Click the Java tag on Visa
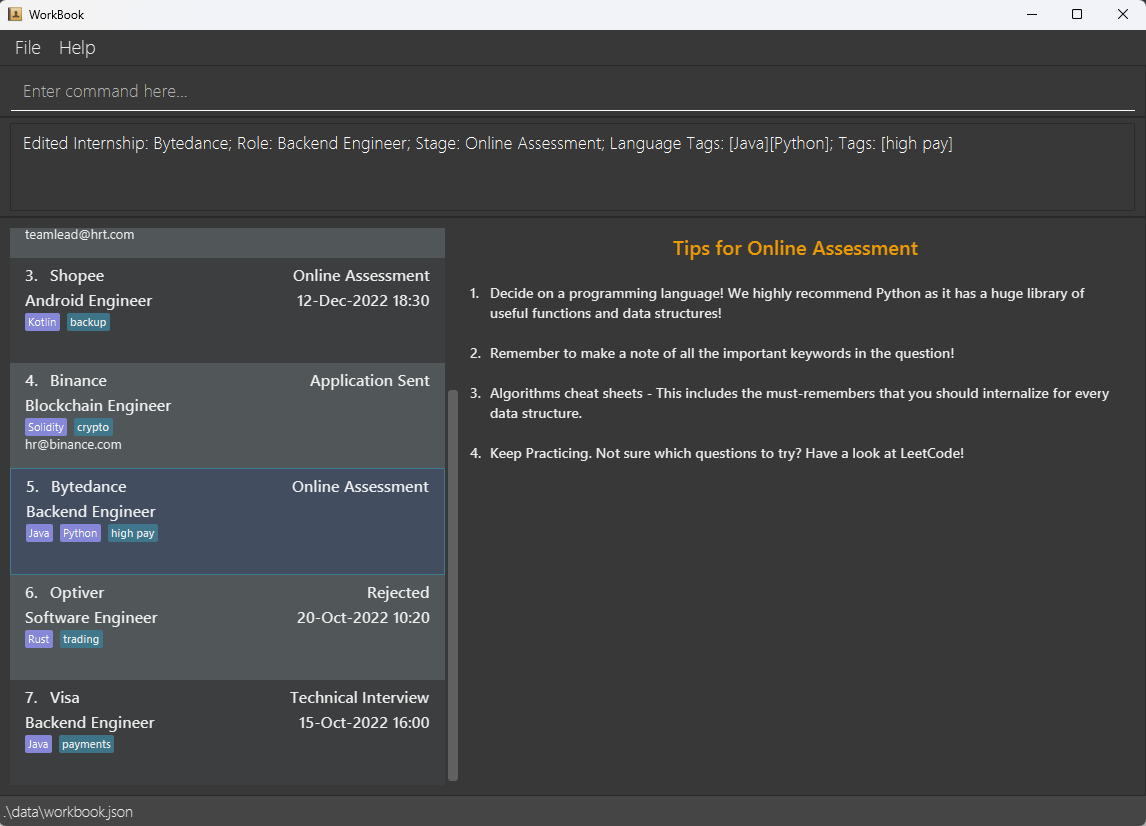The height and width of the screenshot is (826, 1146). click(38, 744)
